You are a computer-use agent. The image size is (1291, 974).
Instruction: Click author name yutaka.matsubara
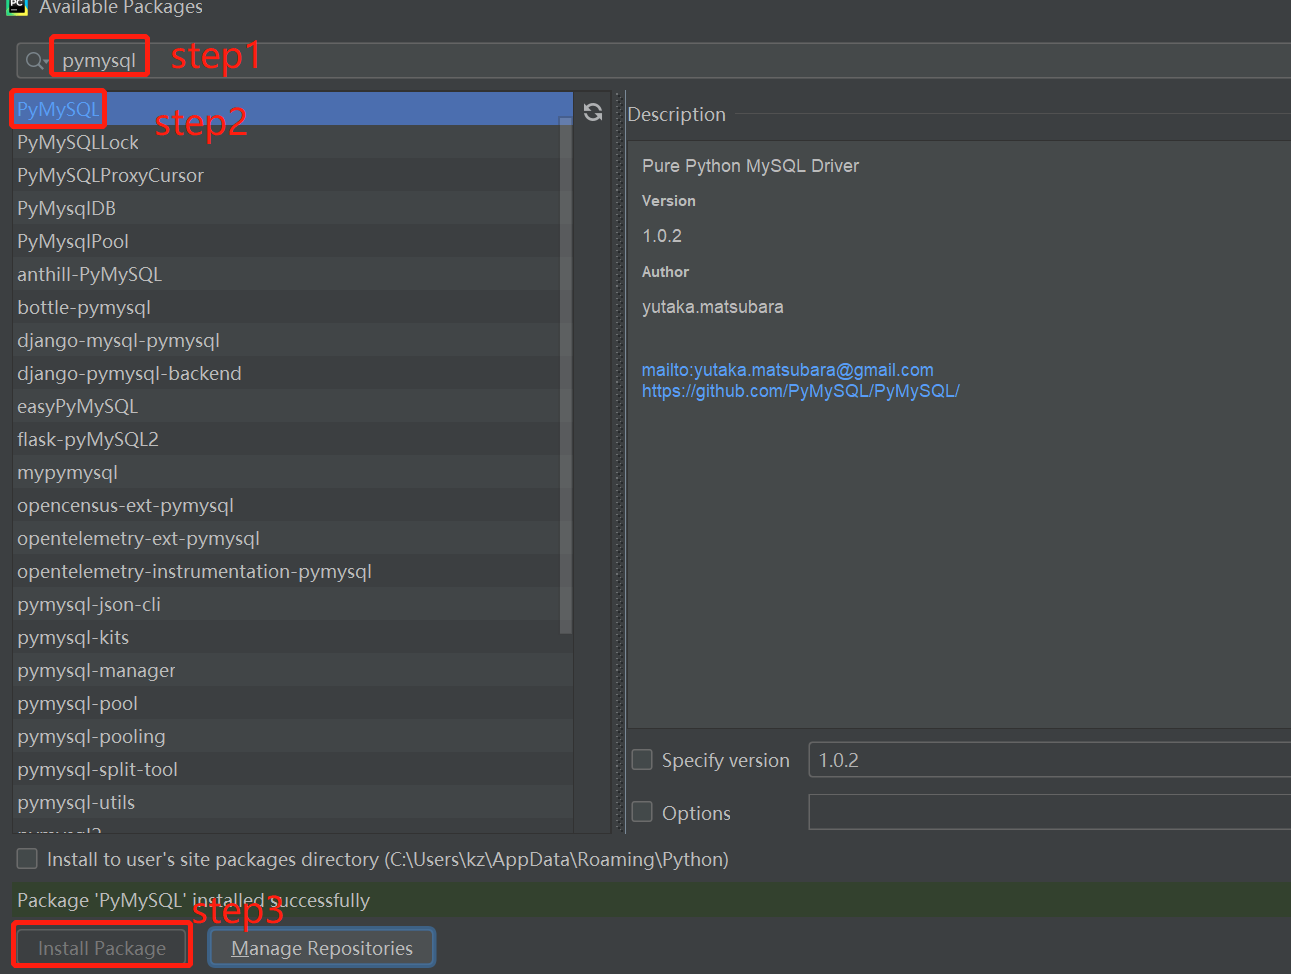(x=712, y=307)
